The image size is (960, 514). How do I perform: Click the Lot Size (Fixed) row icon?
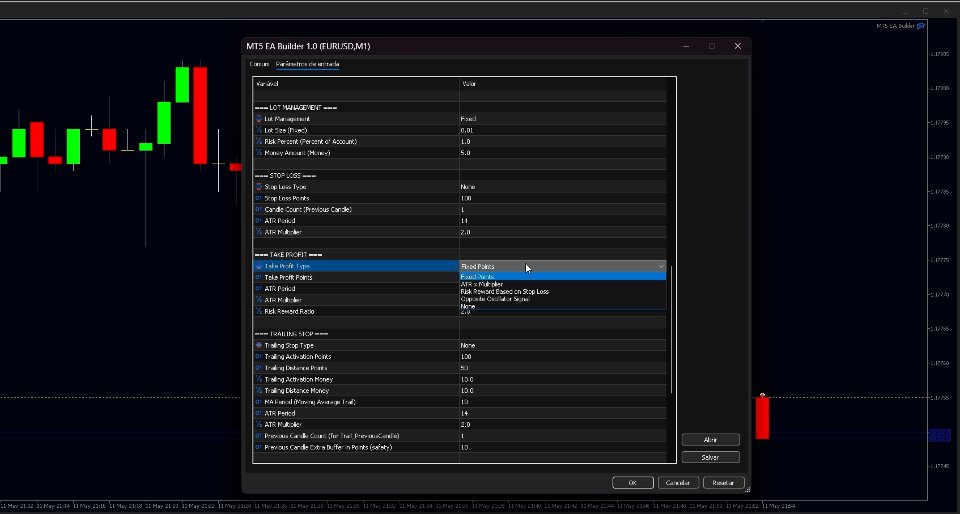[x=258, y=130]
